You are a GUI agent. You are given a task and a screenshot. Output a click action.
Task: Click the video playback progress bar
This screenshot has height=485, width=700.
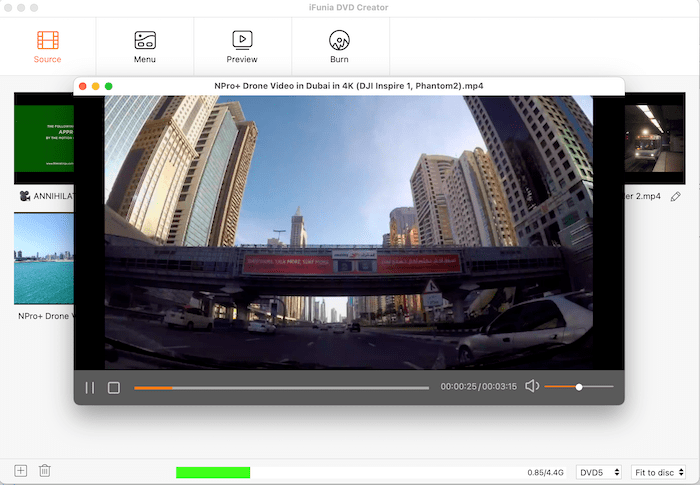(281, 387)
